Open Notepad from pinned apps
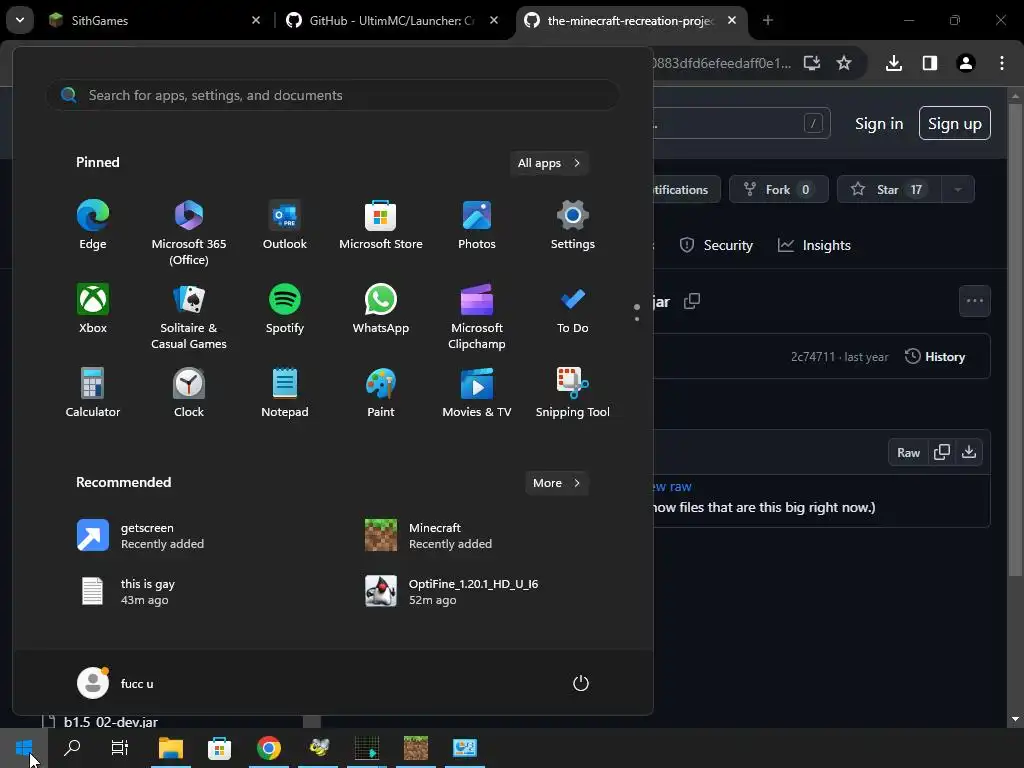 pyautogui.click(x=285, y=392)
